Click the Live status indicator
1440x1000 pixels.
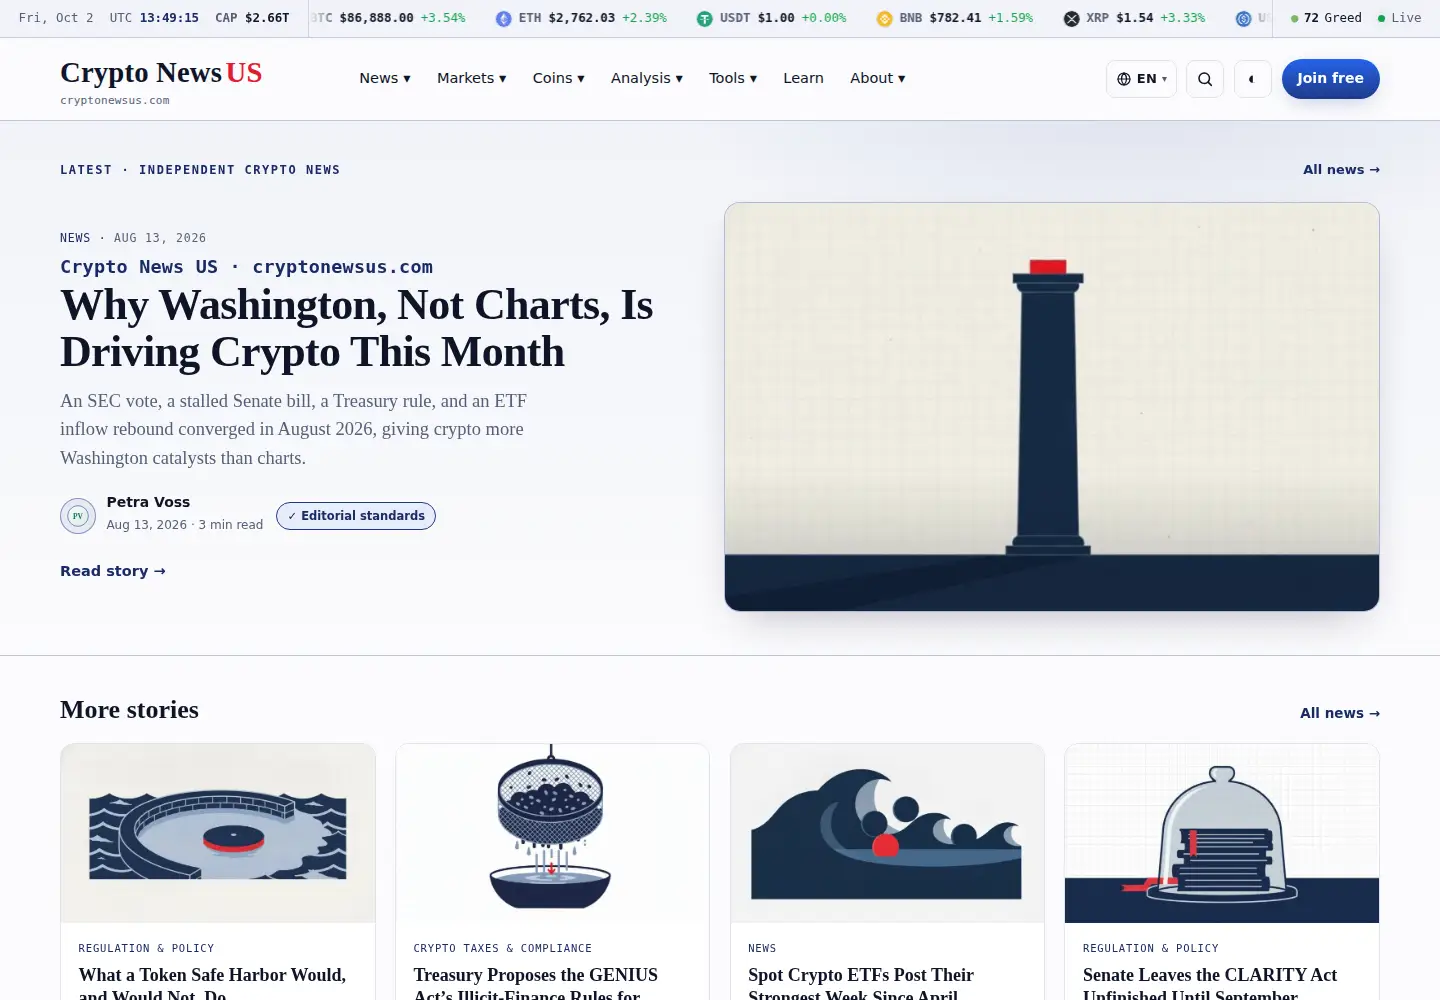[1399, 18]
